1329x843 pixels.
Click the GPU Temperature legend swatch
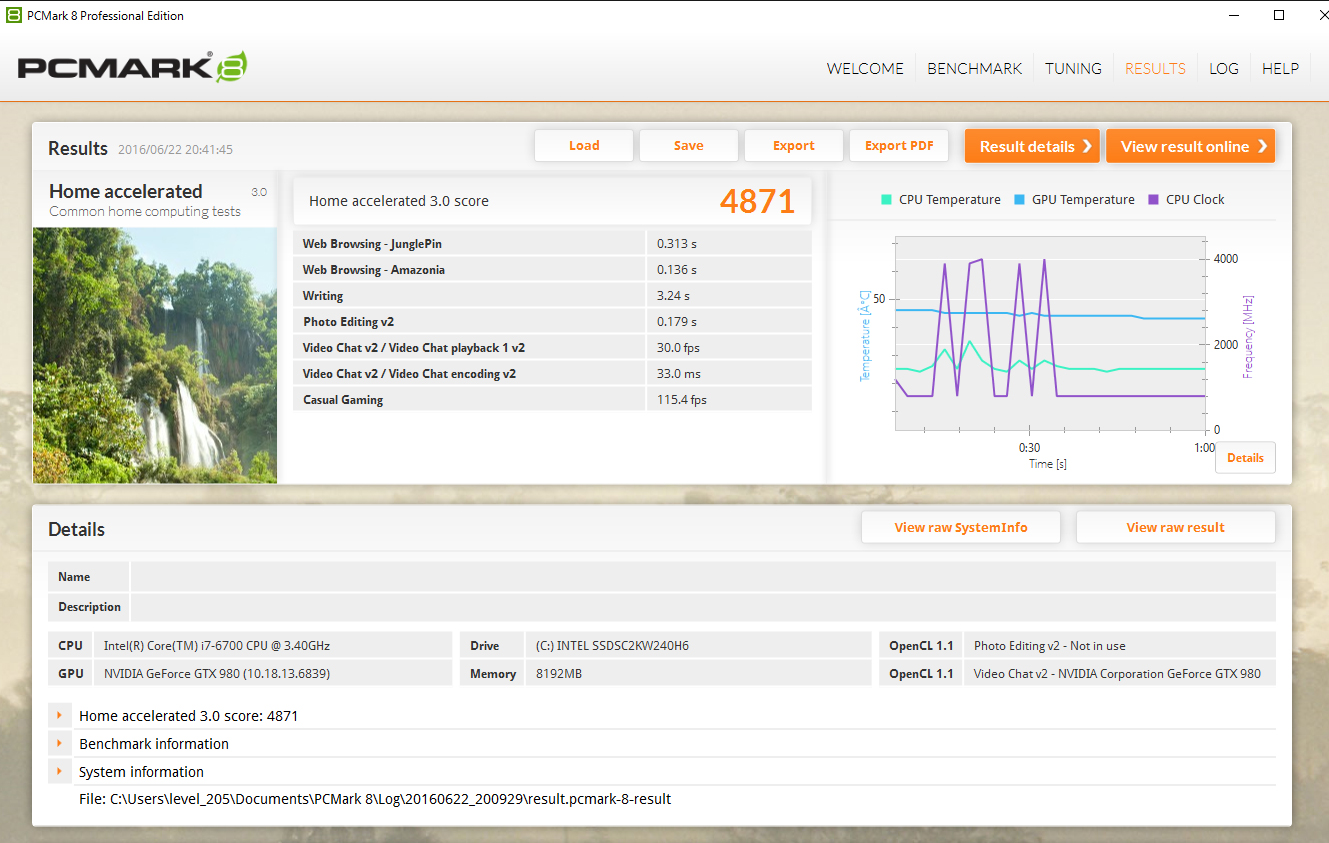click(x=1019, y=200)
